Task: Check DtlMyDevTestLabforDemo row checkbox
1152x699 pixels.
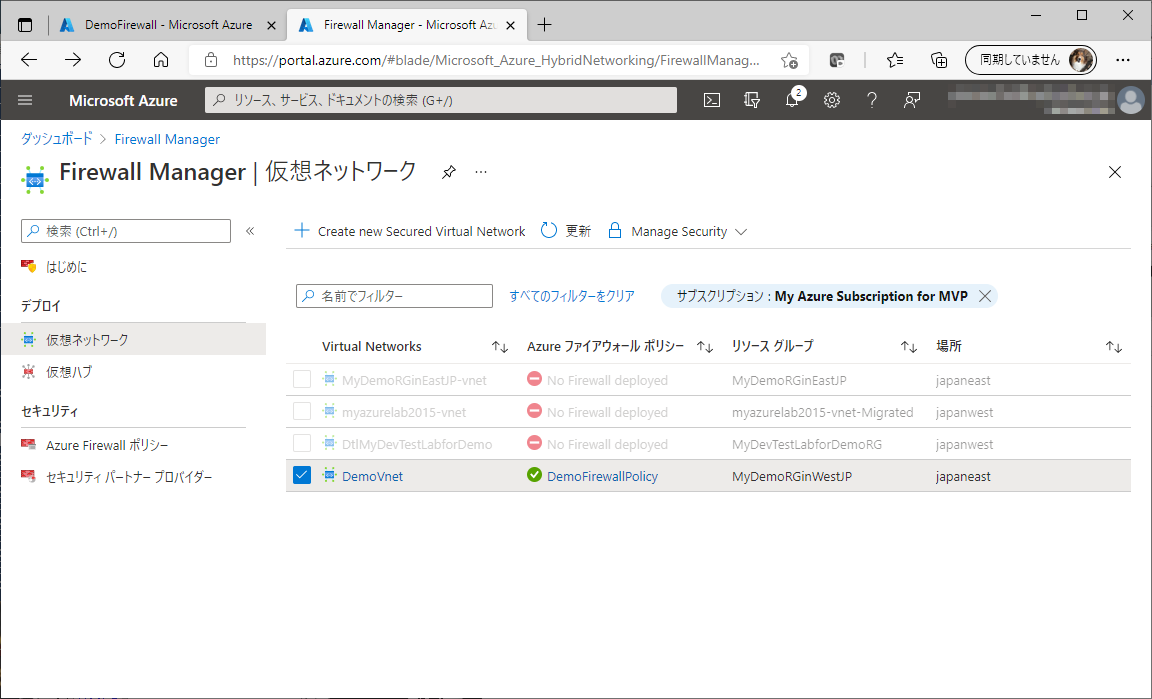Action: (302, 443)
